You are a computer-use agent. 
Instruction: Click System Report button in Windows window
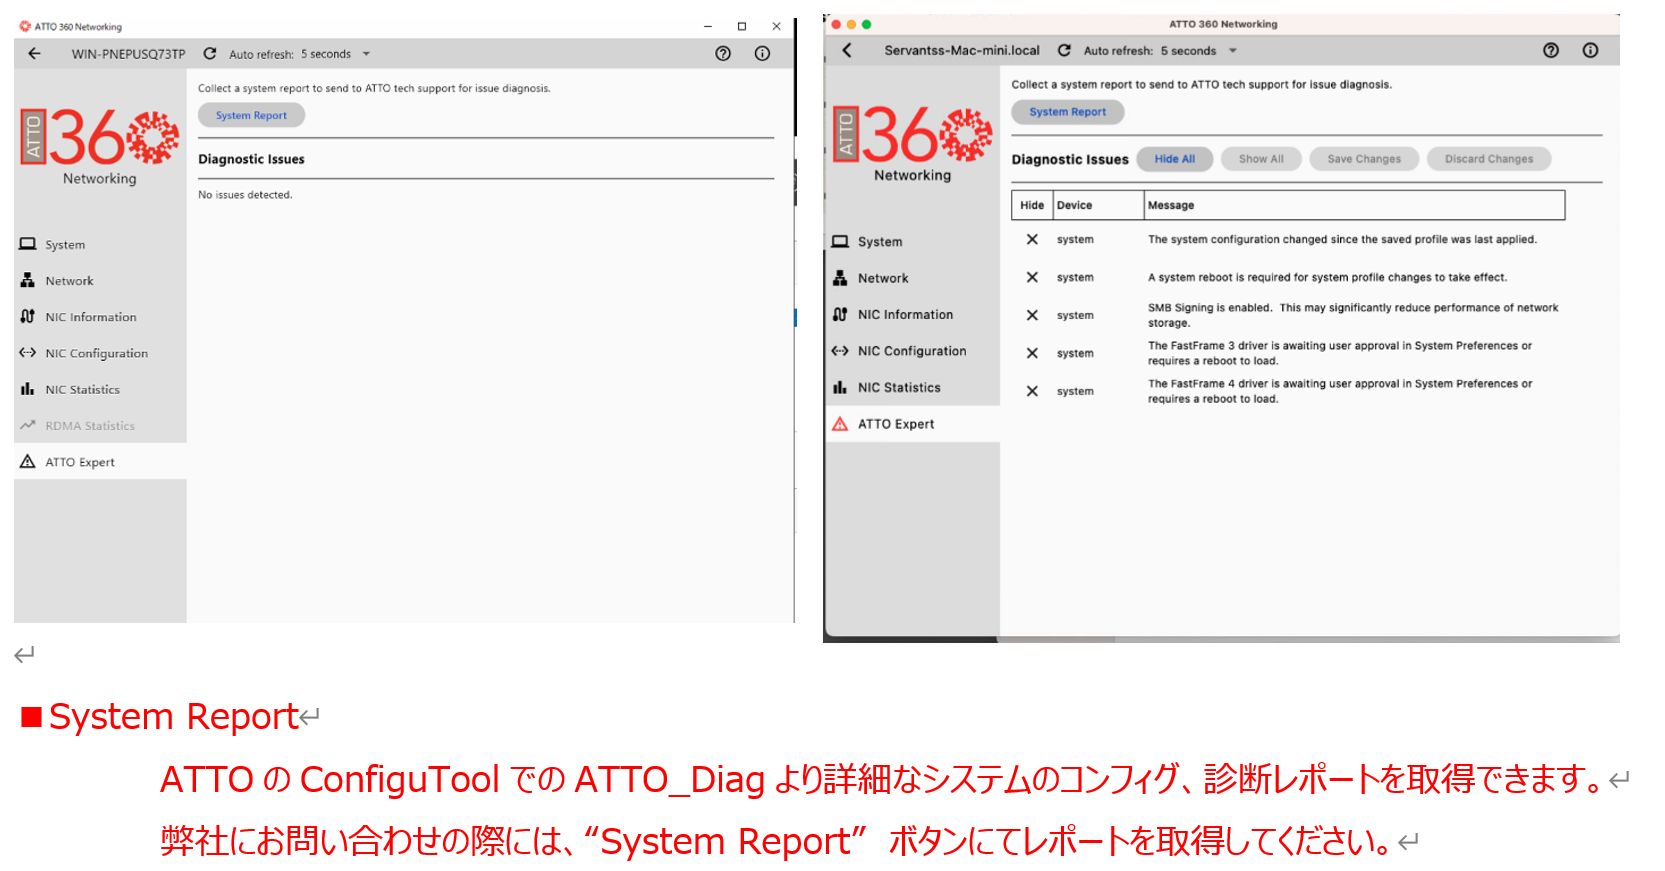251,116
